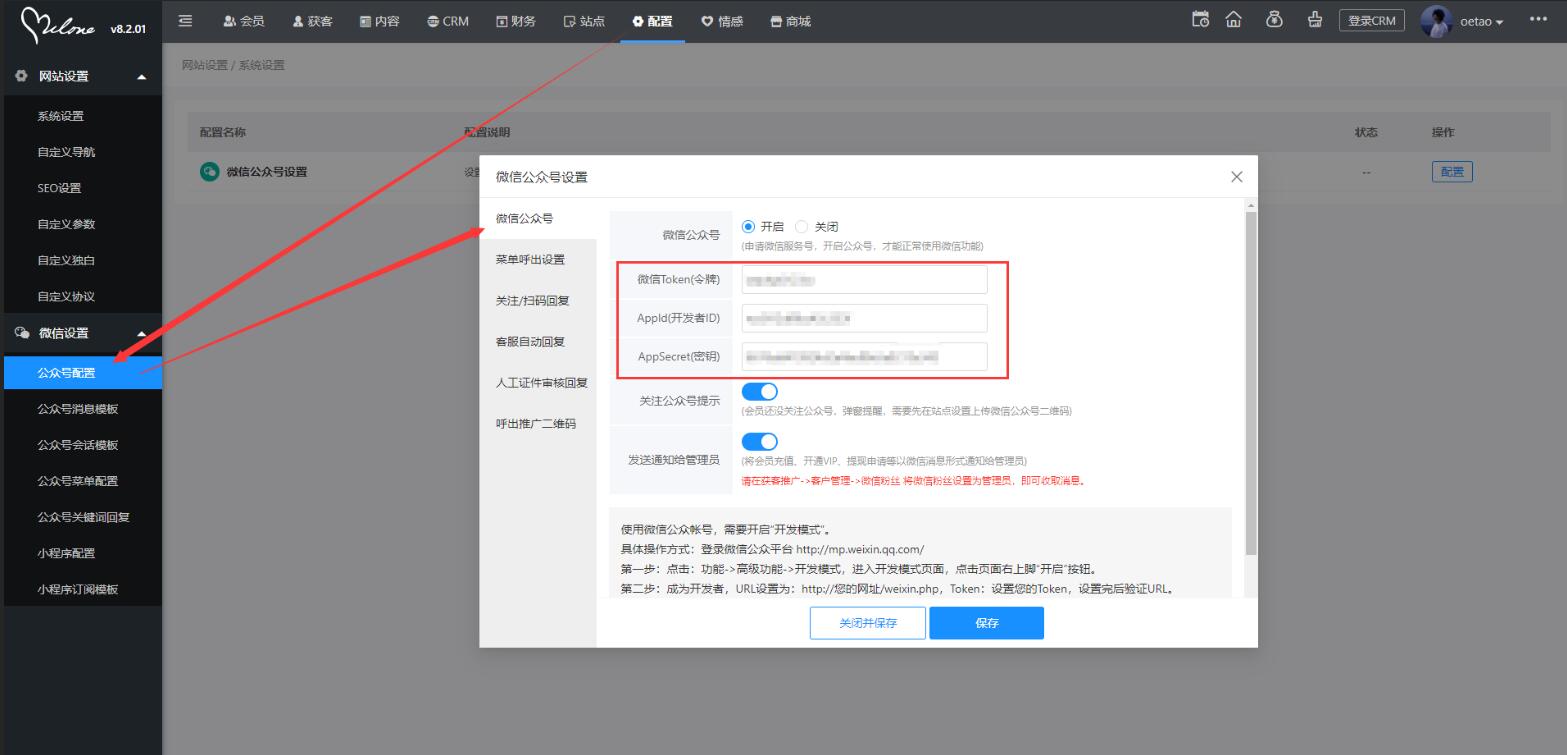This screenshot has height=755, width=1567.
Task: Click the 微信Token(令牌) input field
Action: (x=864, y=279)
